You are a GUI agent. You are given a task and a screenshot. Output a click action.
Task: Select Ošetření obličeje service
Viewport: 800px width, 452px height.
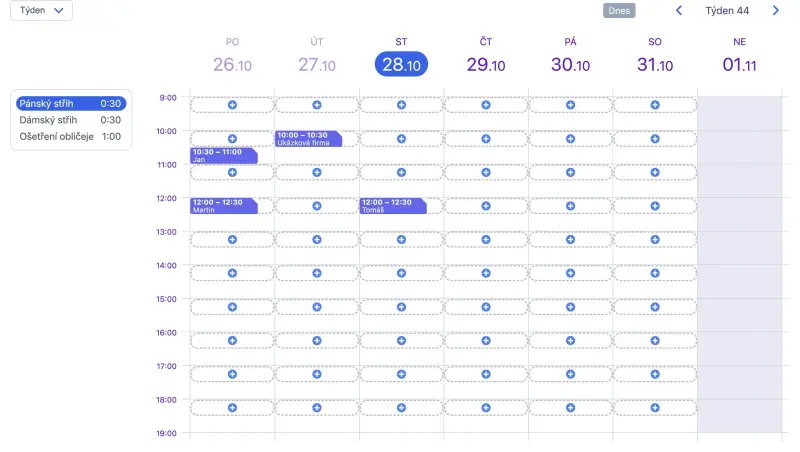70,136
